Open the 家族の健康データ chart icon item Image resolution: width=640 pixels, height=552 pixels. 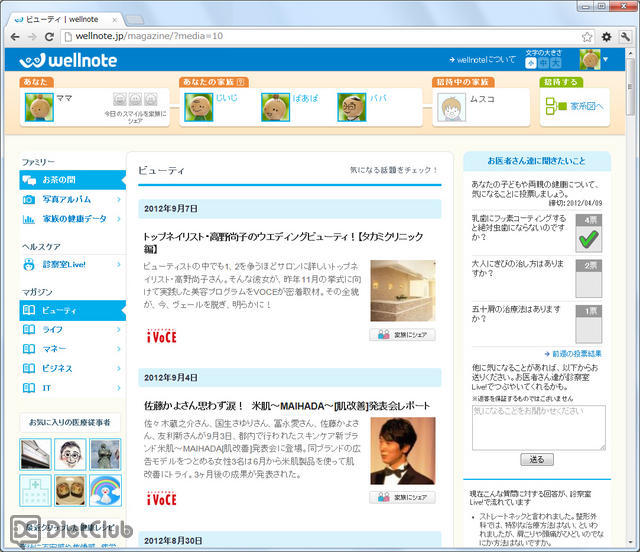pos(29,218)
